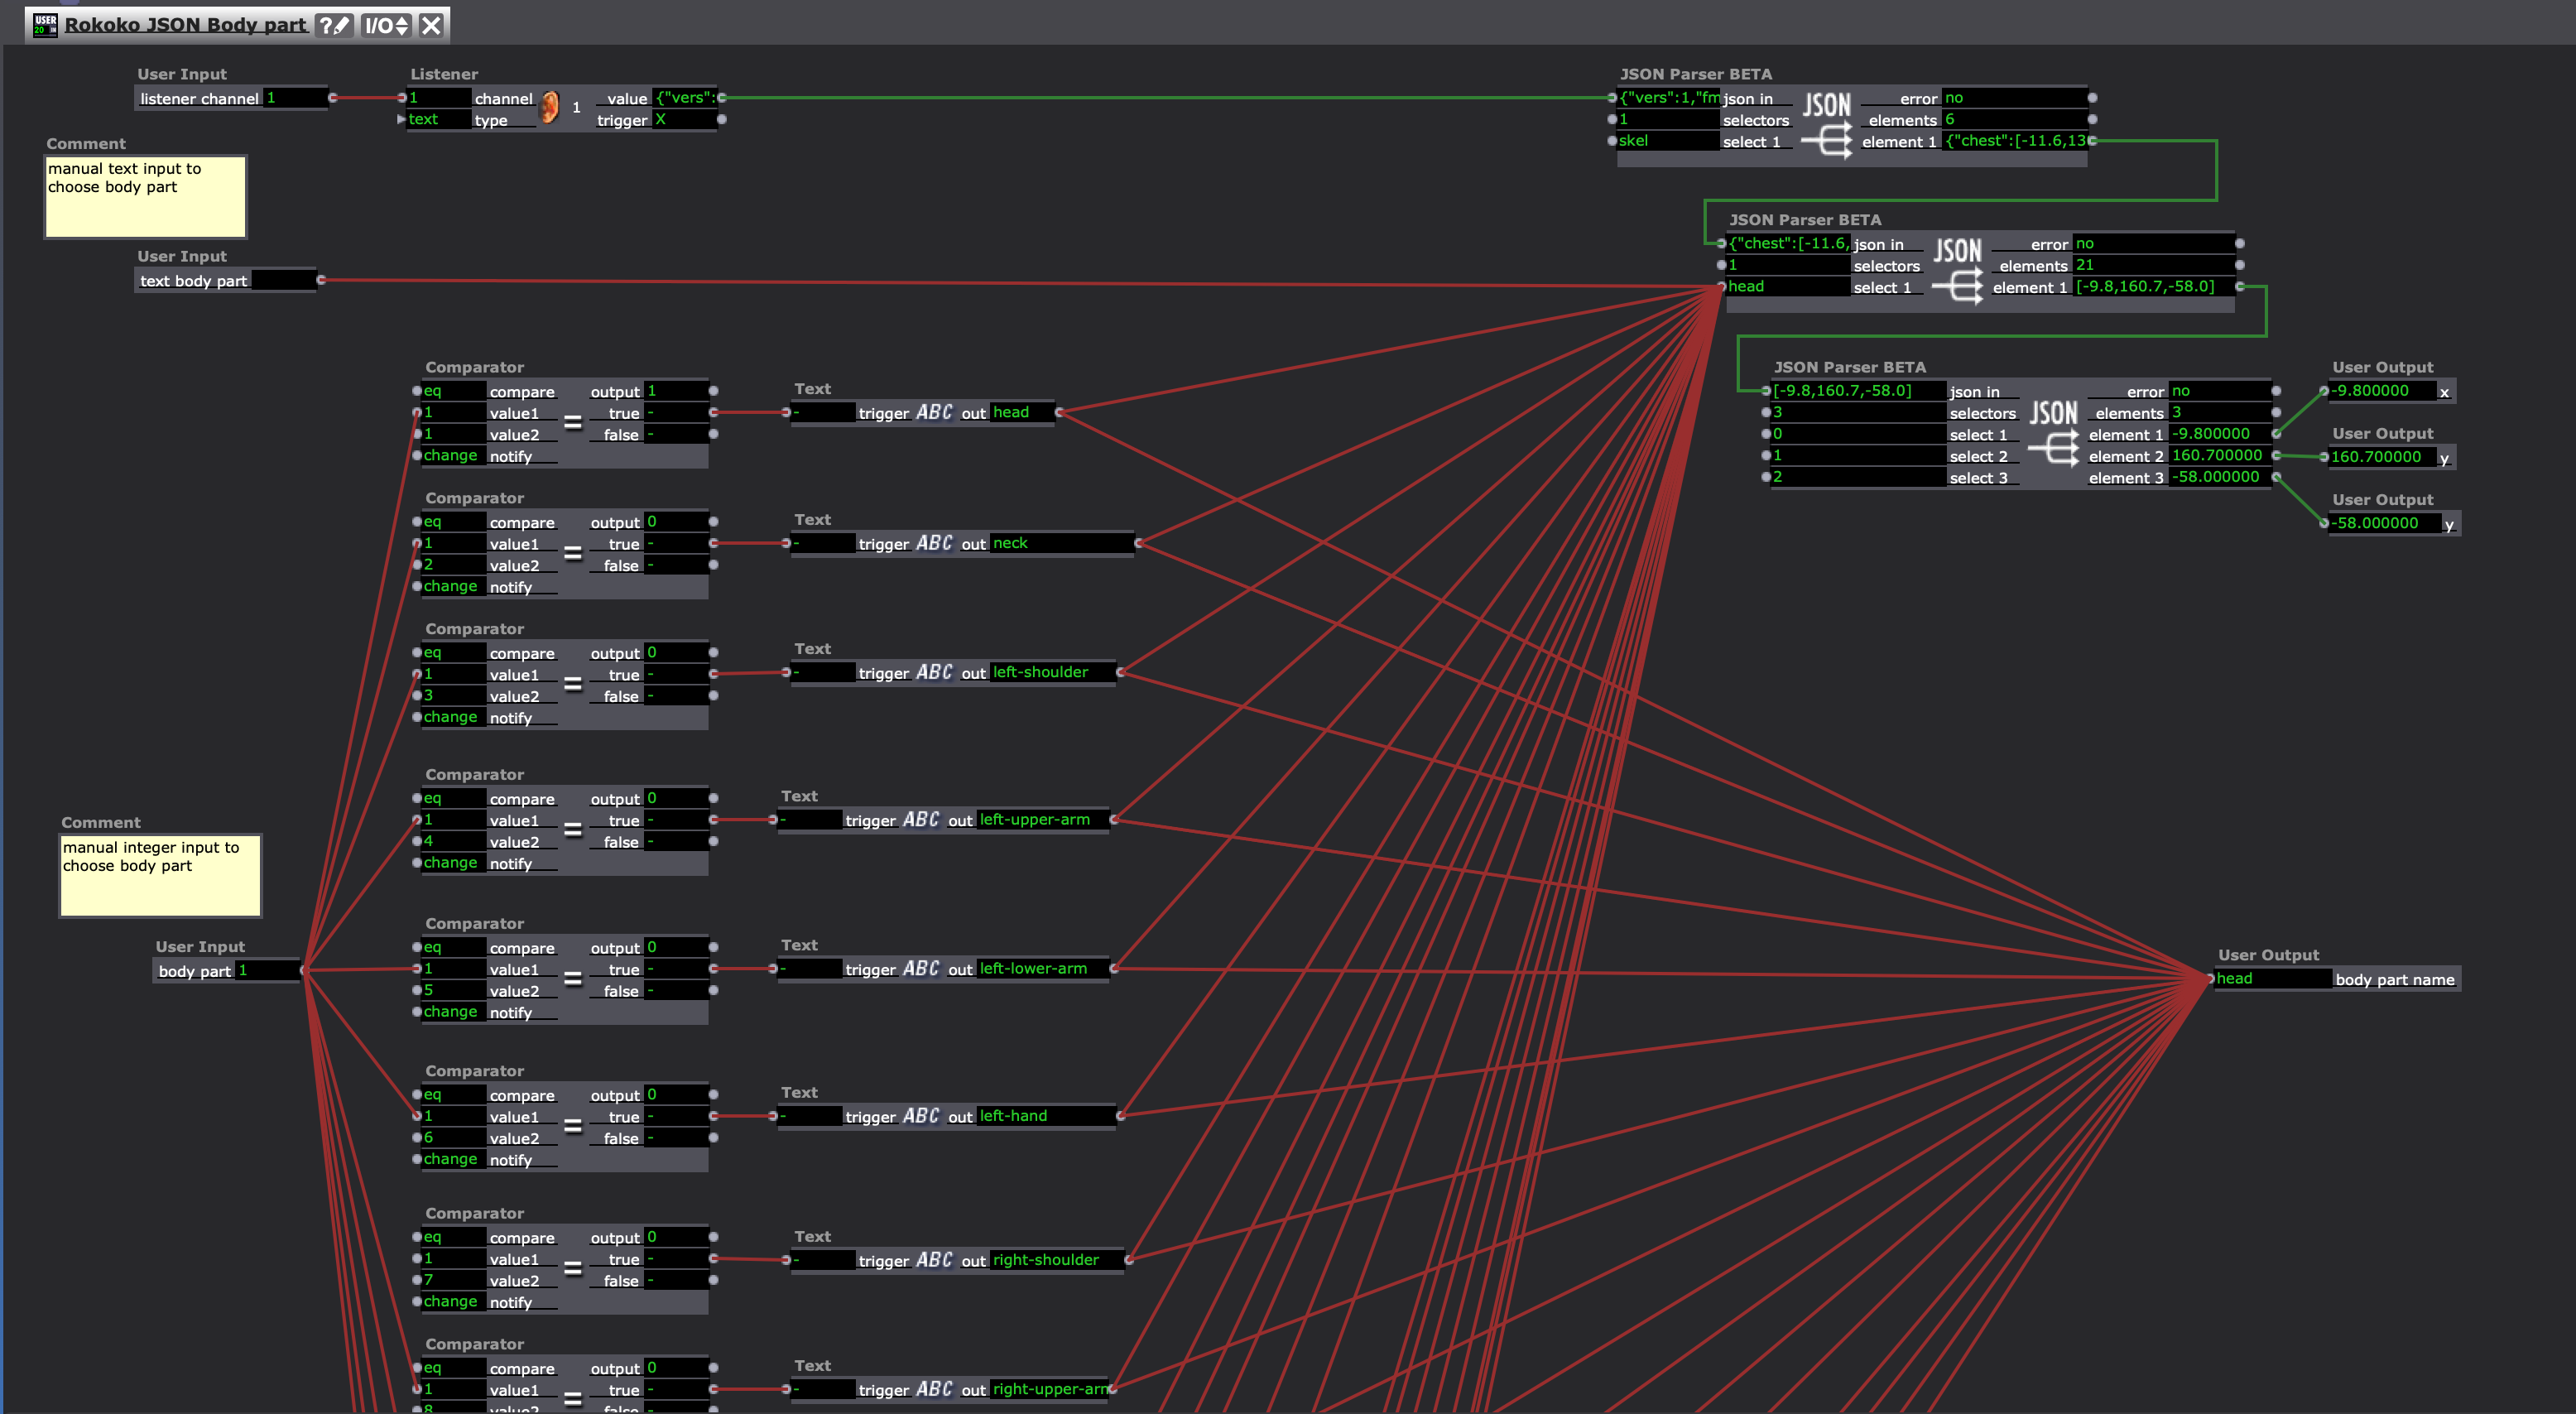Open the I/O stepper in the tab header

pyautogui.click(x=386, y=25)
